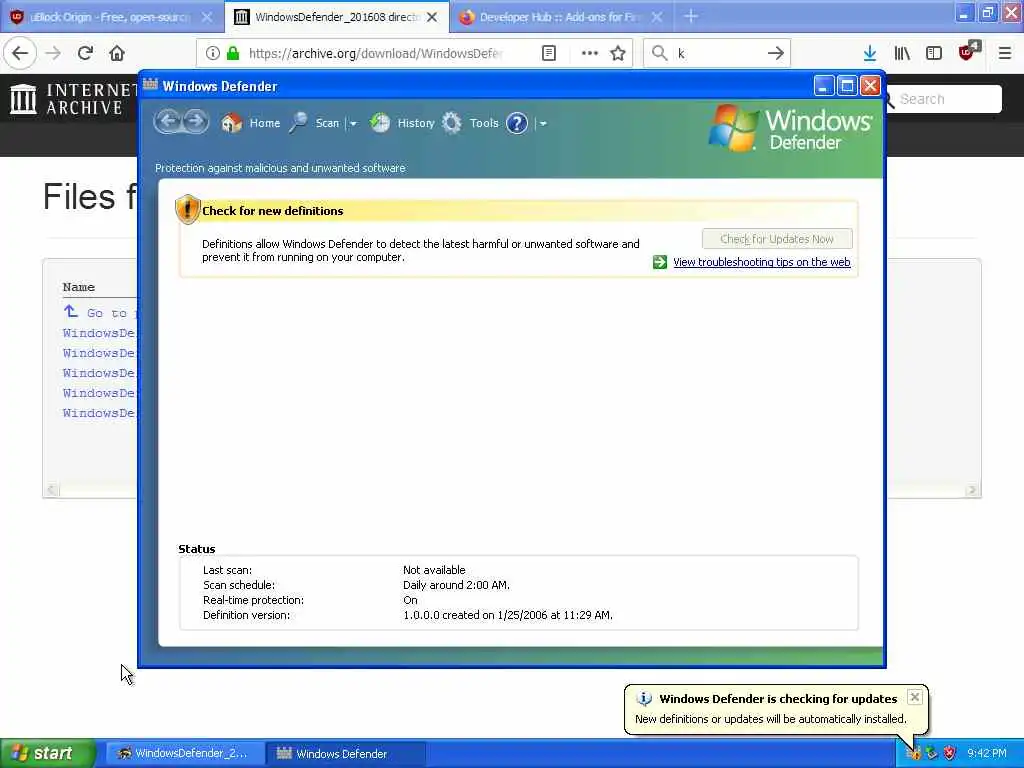1024x768 pixels.
Task: Switch to WindowsDefender_2... Firefox taskbar button
Action: pos(185,753)
